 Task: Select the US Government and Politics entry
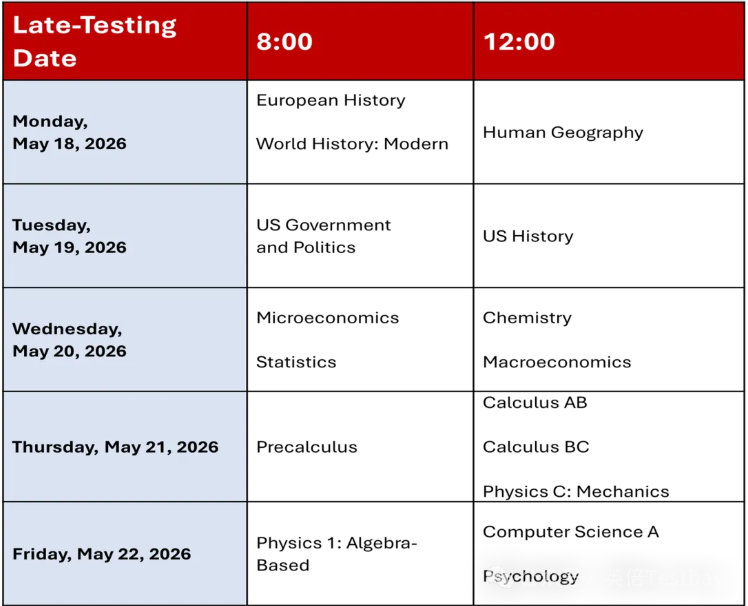pyautogui.click(x=323, y=236)
